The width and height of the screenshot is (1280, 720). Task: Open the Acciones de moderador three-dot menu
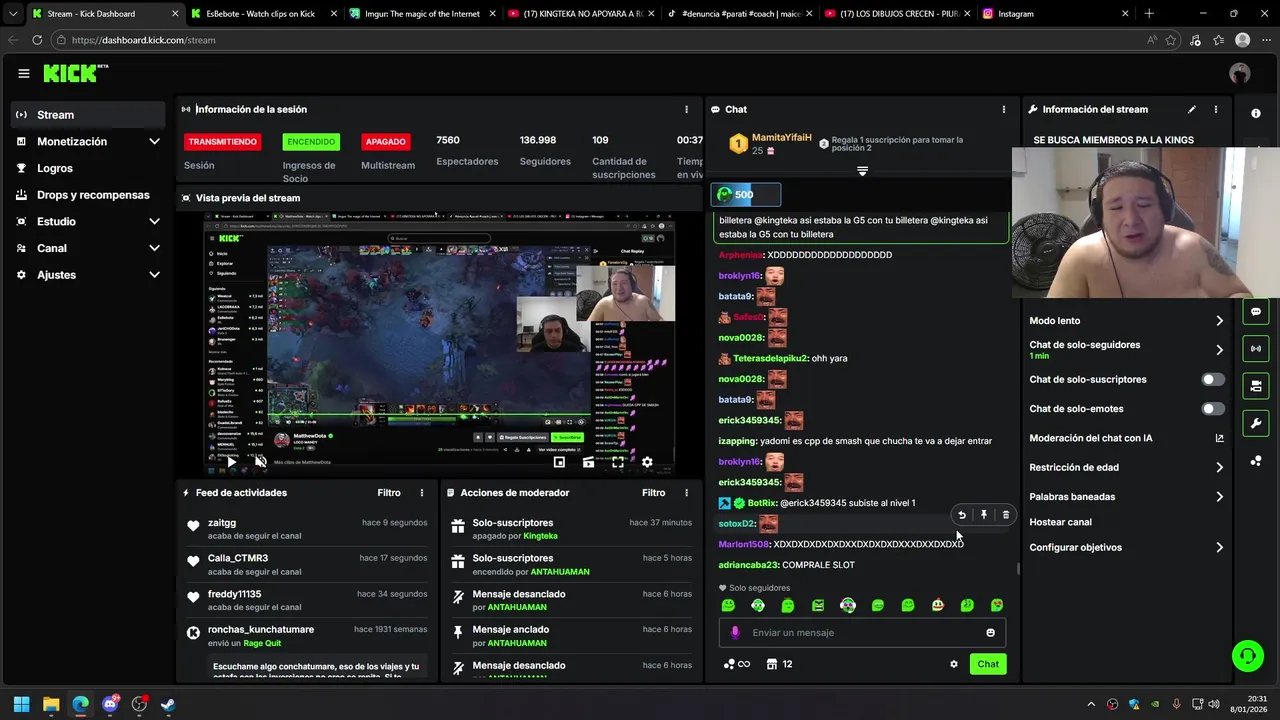tap(686, 493)
